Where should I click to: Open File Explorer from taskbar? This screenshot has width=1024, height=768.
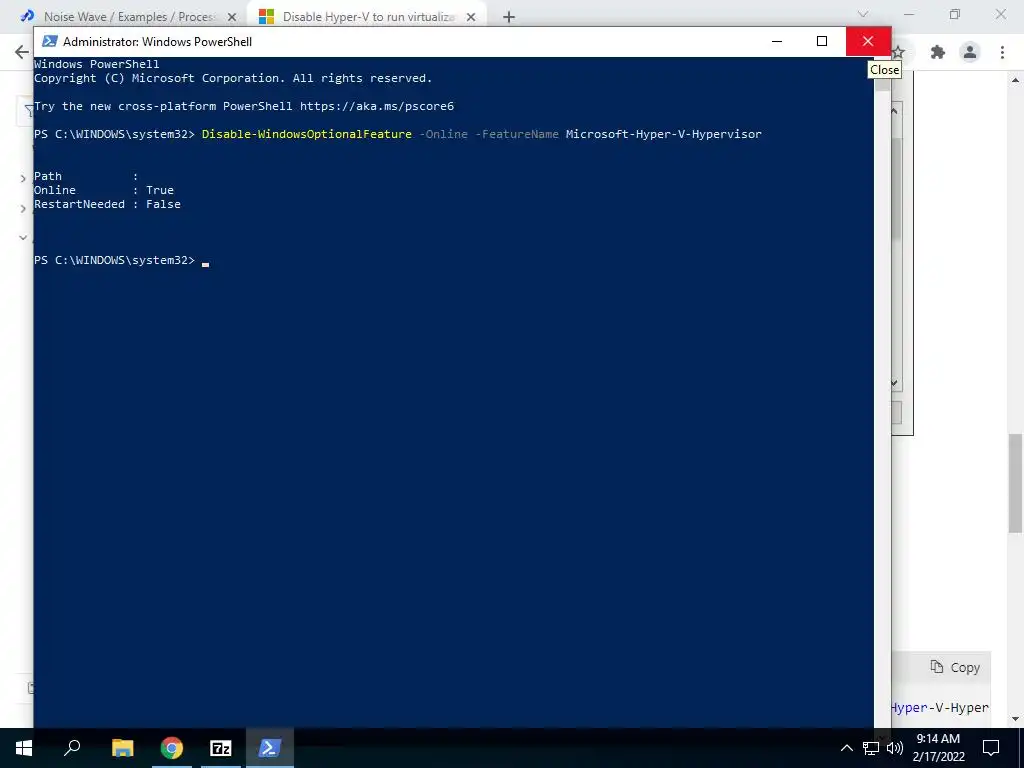(122, 748)
